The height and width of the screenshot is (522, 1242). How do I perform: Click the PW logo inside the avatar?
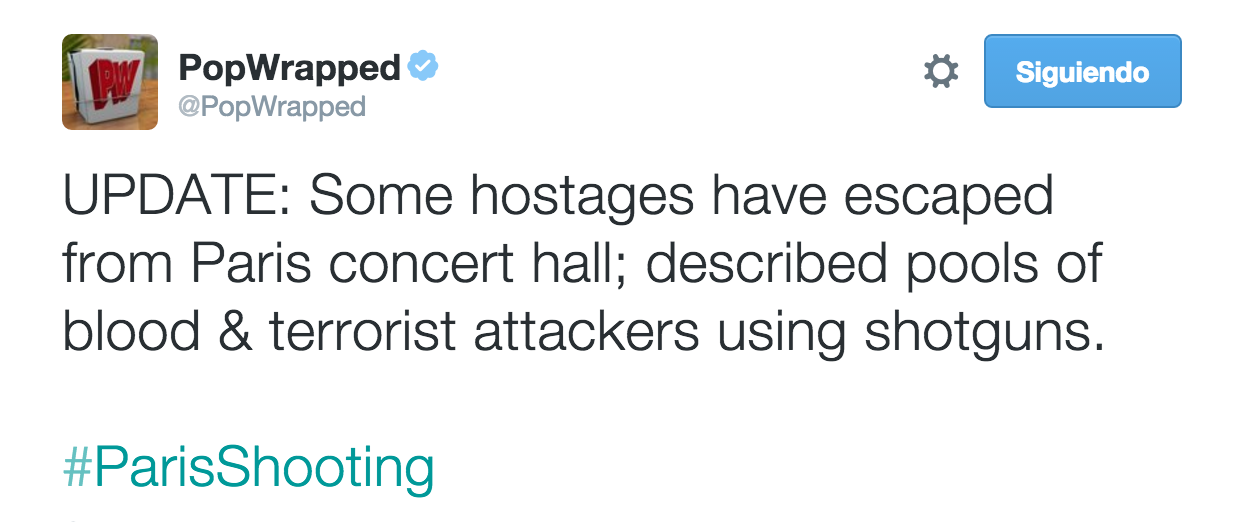pos(108,77)
